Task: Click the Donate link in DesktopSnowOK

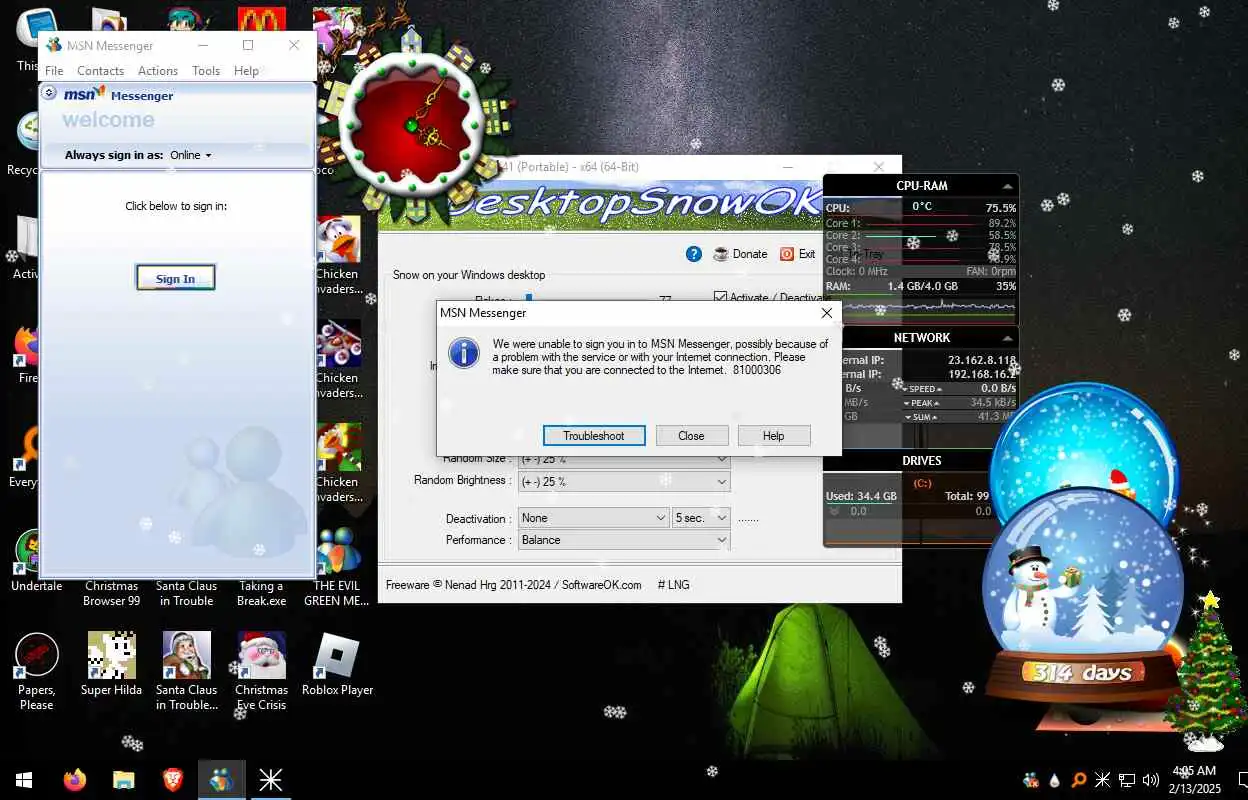Action: [741, 254]
